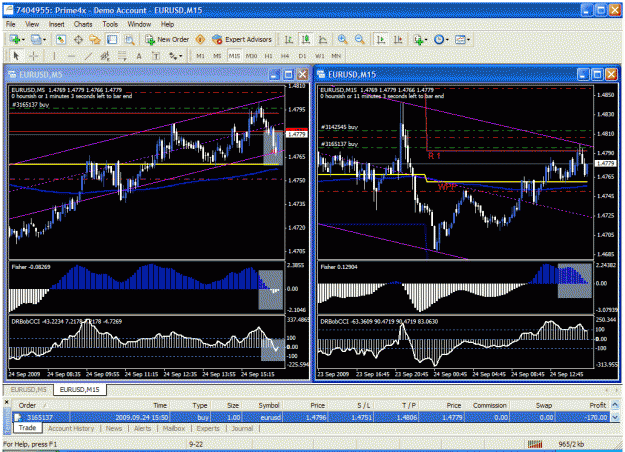The height and width of the screenshot is (452, 625).
Task: Select order row 3165137
Action: coord(311,417)
